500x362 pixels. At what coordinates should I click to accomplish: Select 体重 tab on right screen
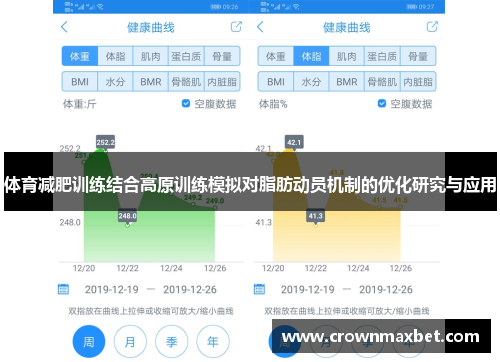(276, 56)
